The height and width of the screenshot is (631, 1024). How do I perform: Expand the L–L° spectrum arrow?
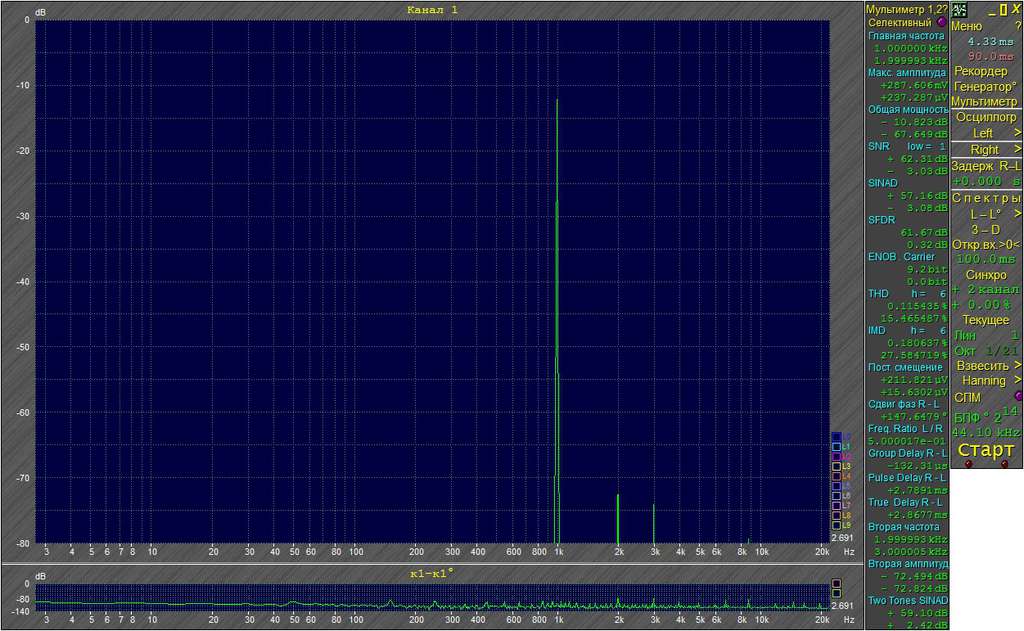click(1017, 214)
